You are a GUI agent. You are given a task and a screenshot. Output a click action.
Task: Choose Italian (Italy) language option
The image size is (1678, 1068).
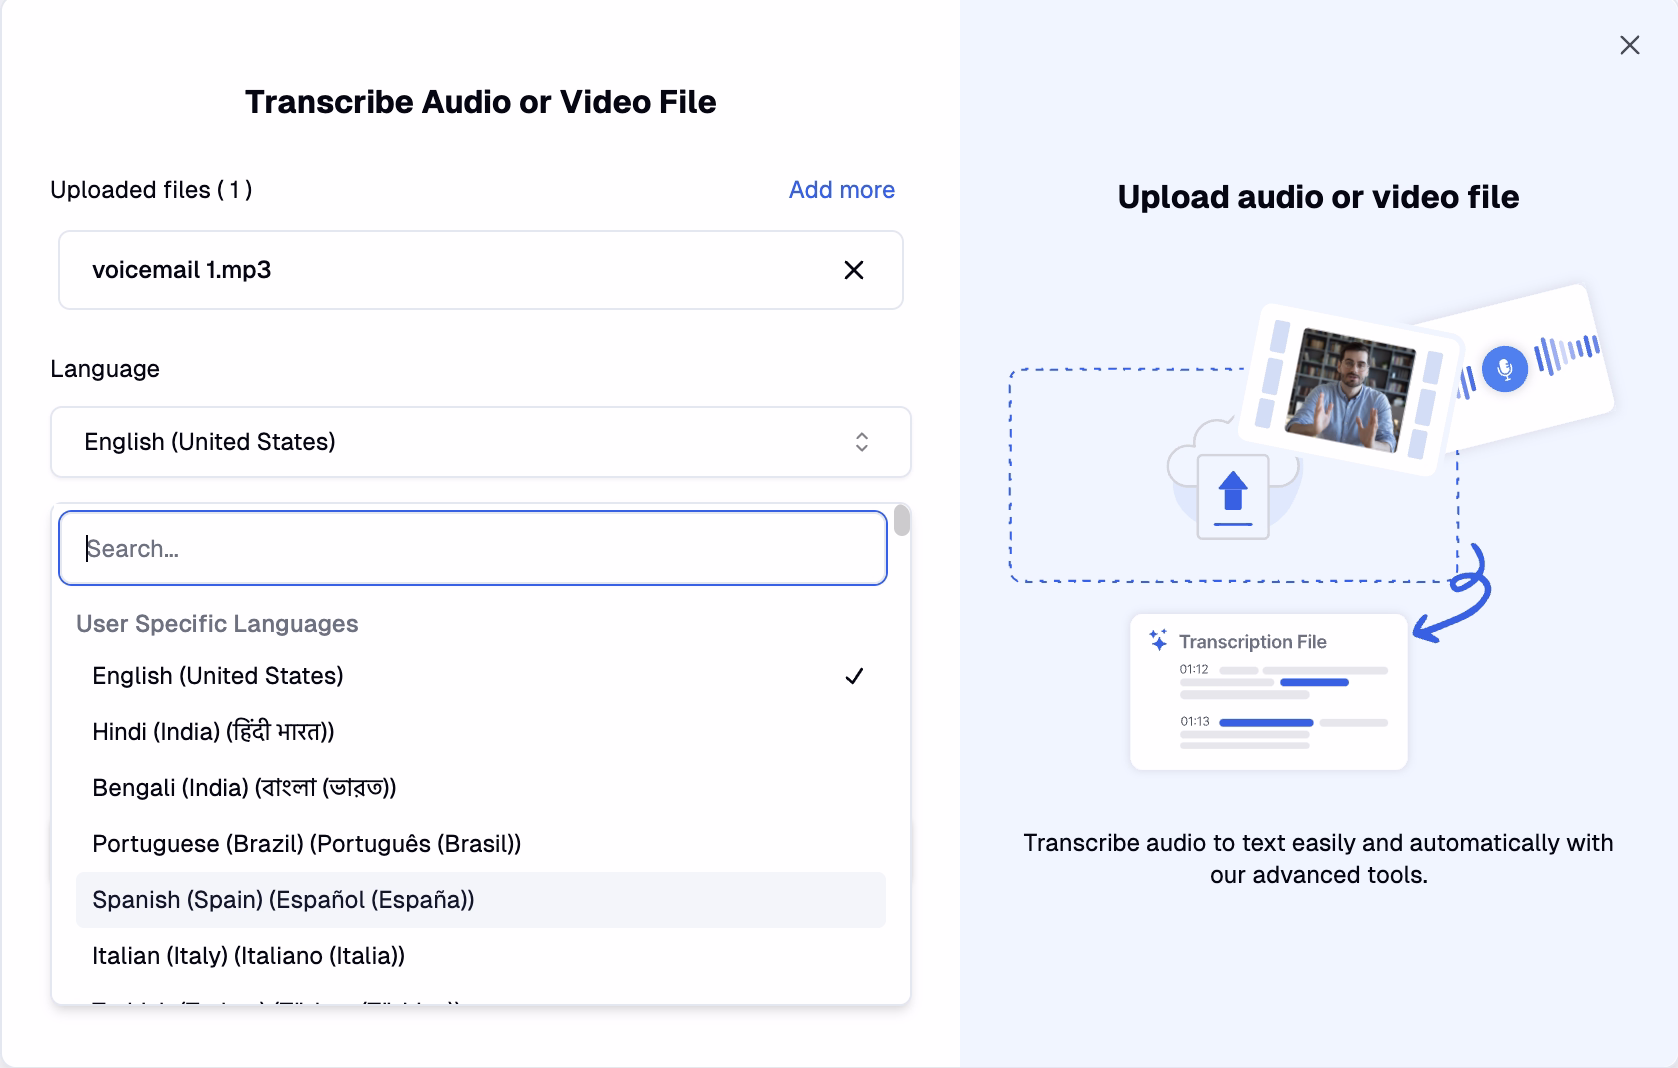click(x=480, y=956)
